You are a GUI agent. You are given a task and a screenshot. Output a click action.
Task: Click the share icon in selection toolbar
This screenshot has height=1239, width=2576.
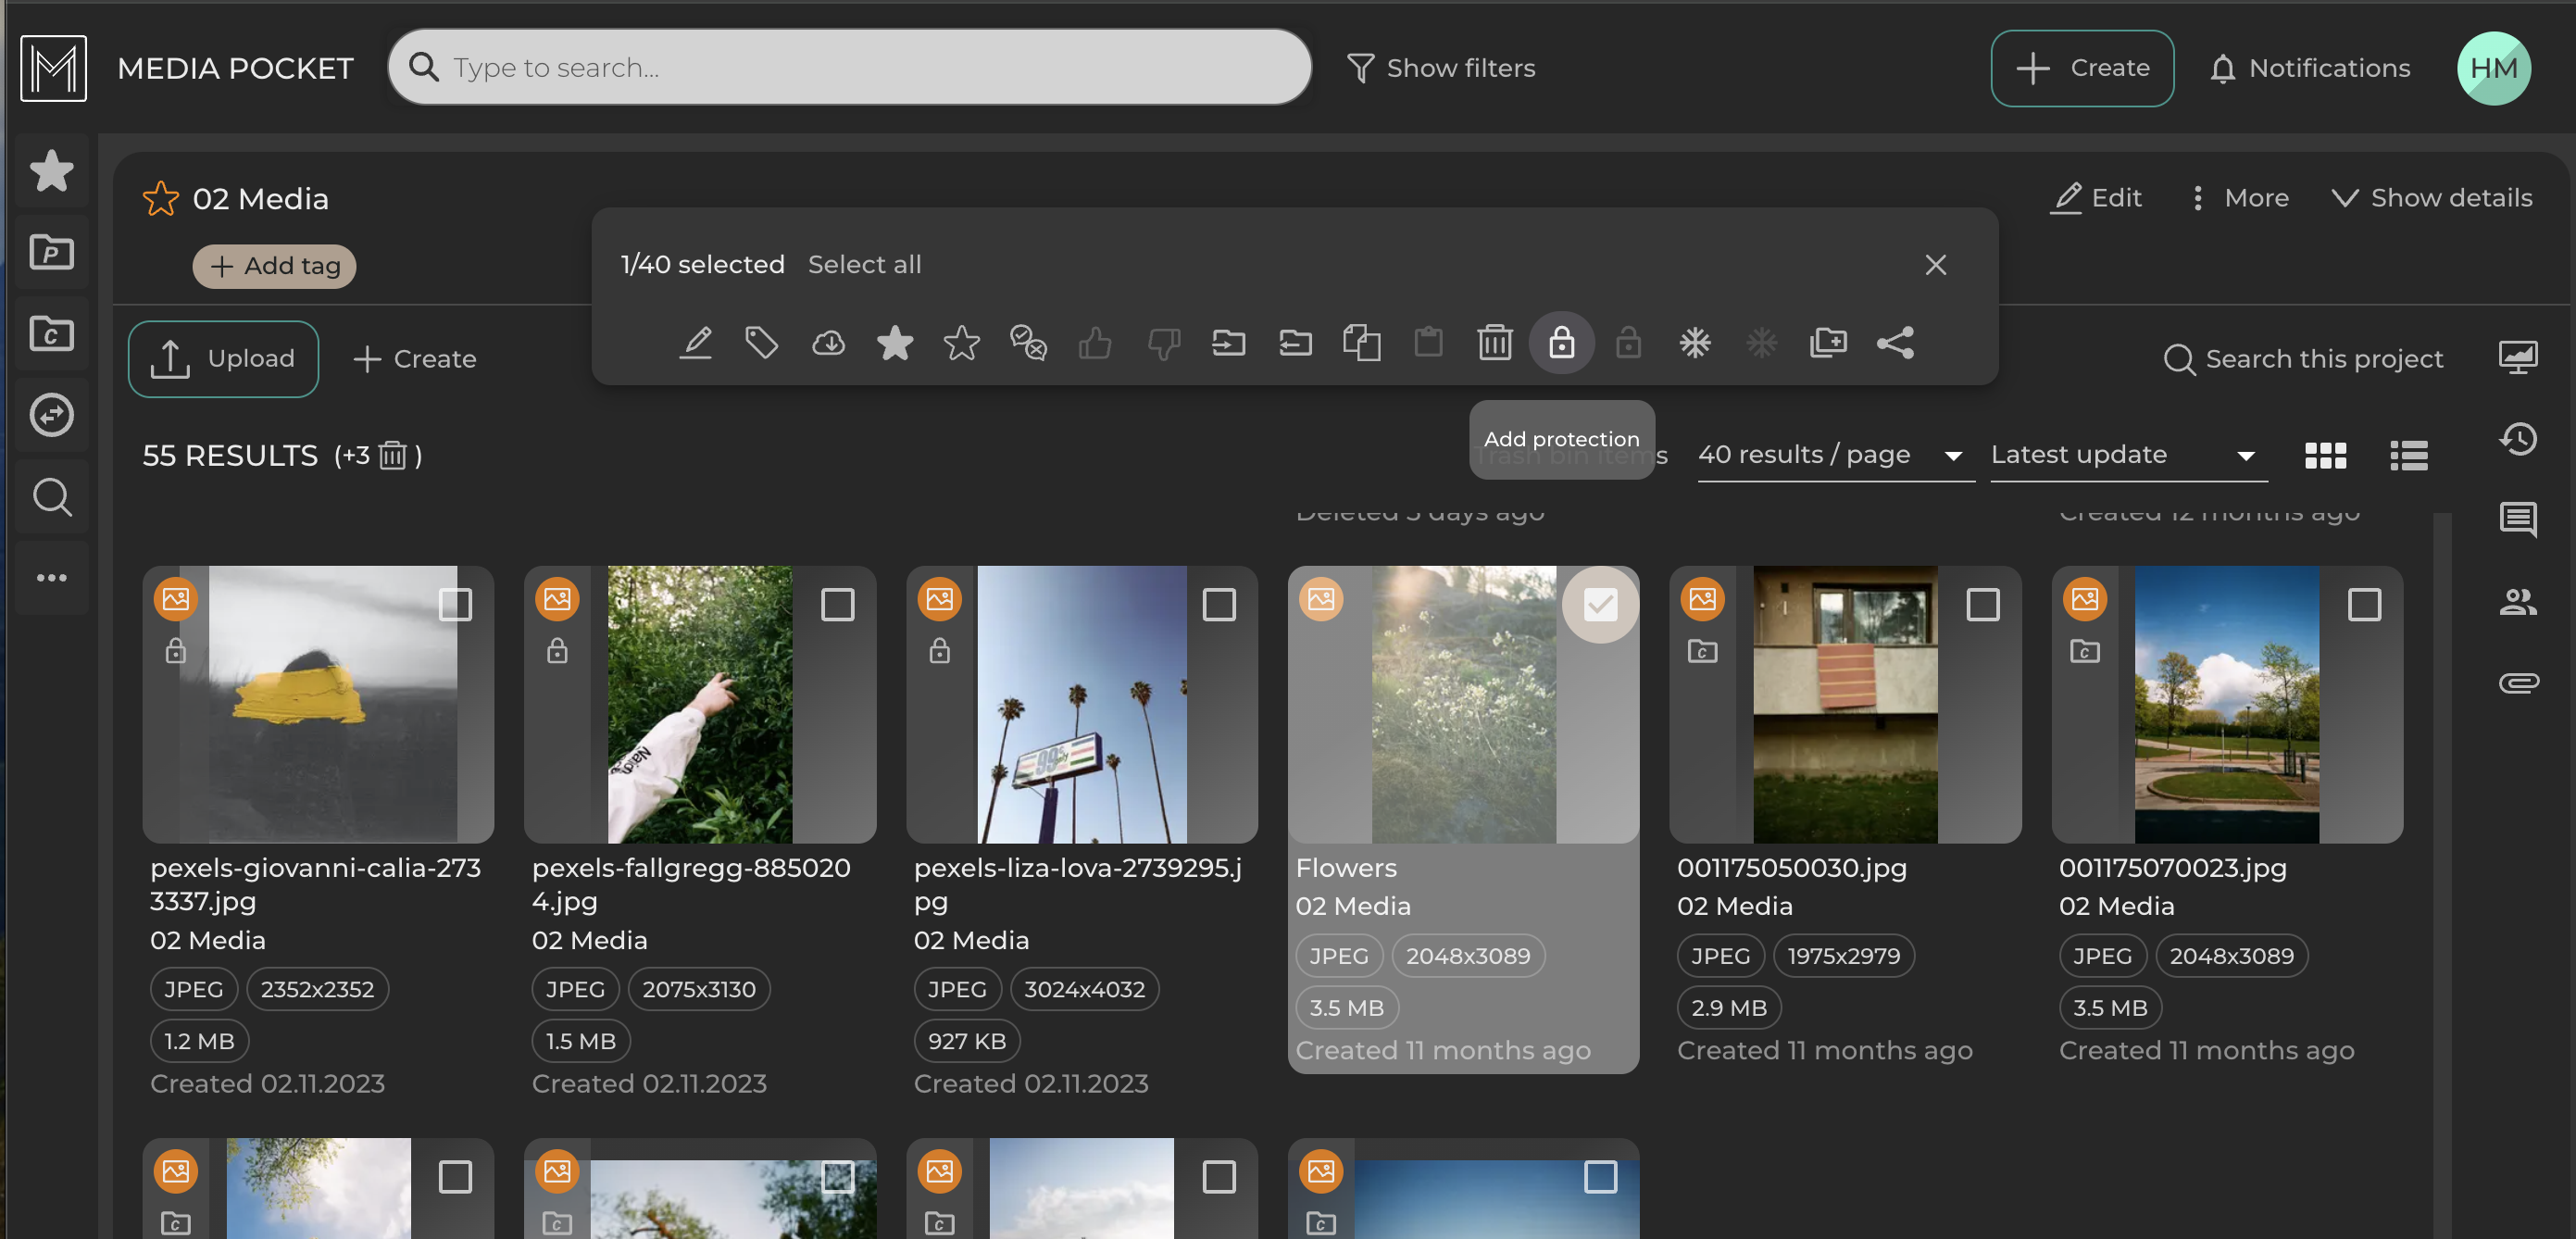1895,343
